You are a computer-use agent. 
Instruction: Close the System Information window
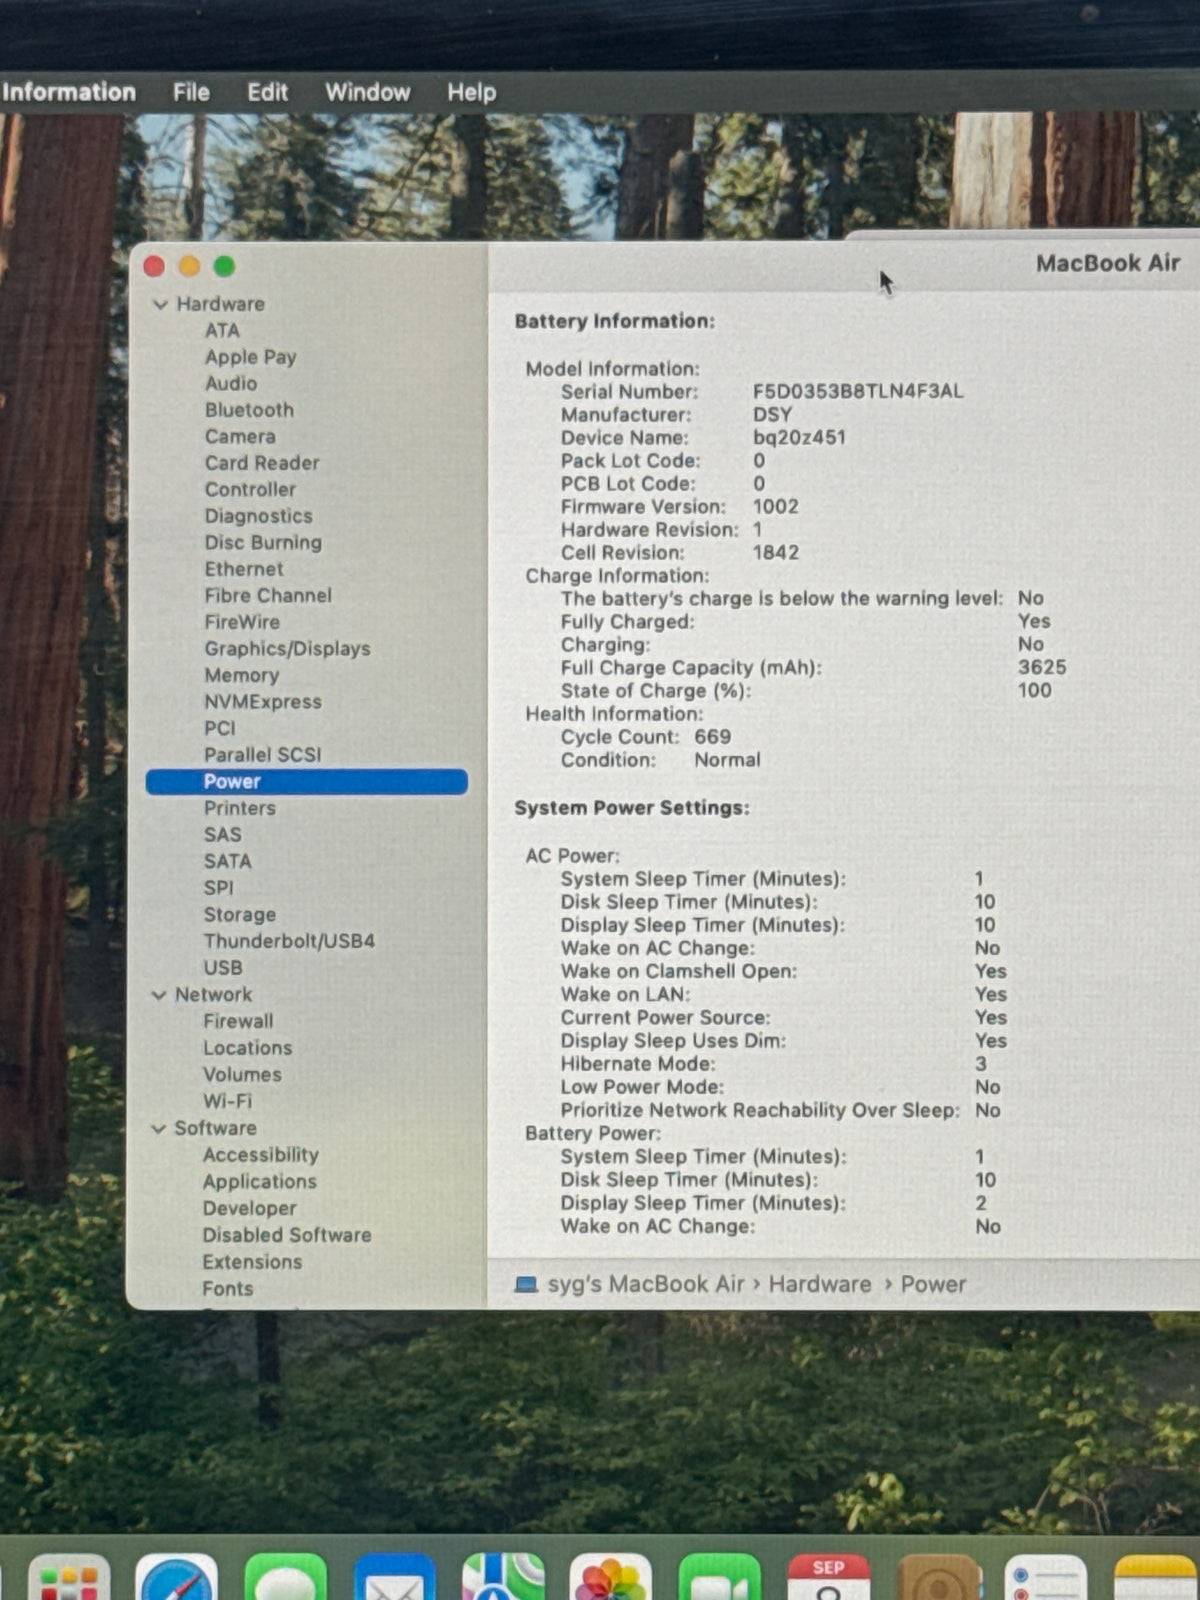[x=154, y=266]
